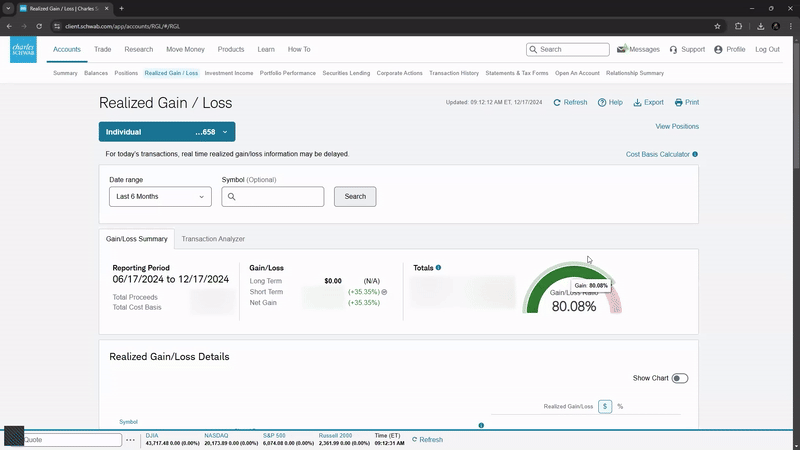The height and width of the screenshot is (450, 800).
Task: Open browser extensions puzzle icon
Action: pyautogui.click(x=738, y=26)
